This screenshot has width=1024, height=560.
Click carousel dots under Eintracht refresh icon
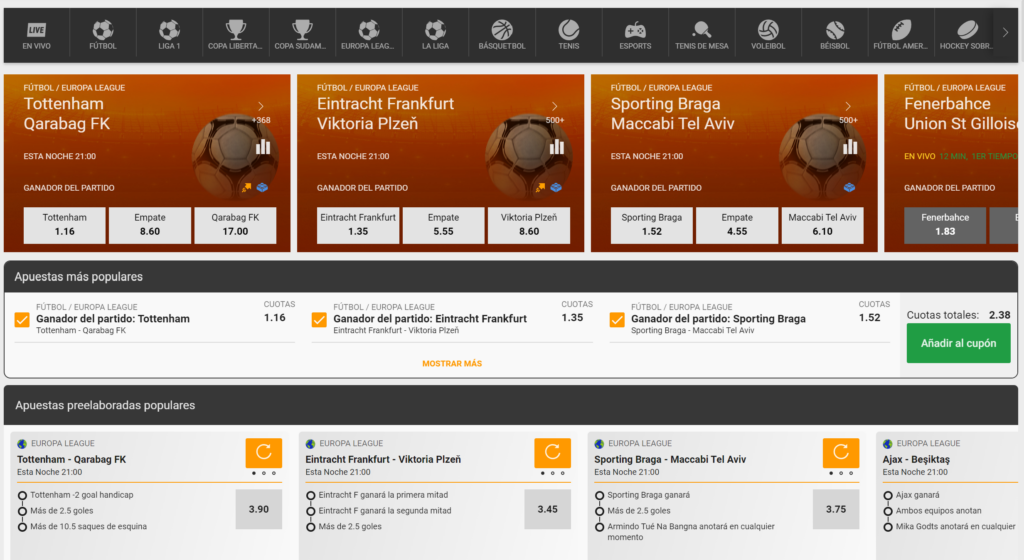coord(552,473)
